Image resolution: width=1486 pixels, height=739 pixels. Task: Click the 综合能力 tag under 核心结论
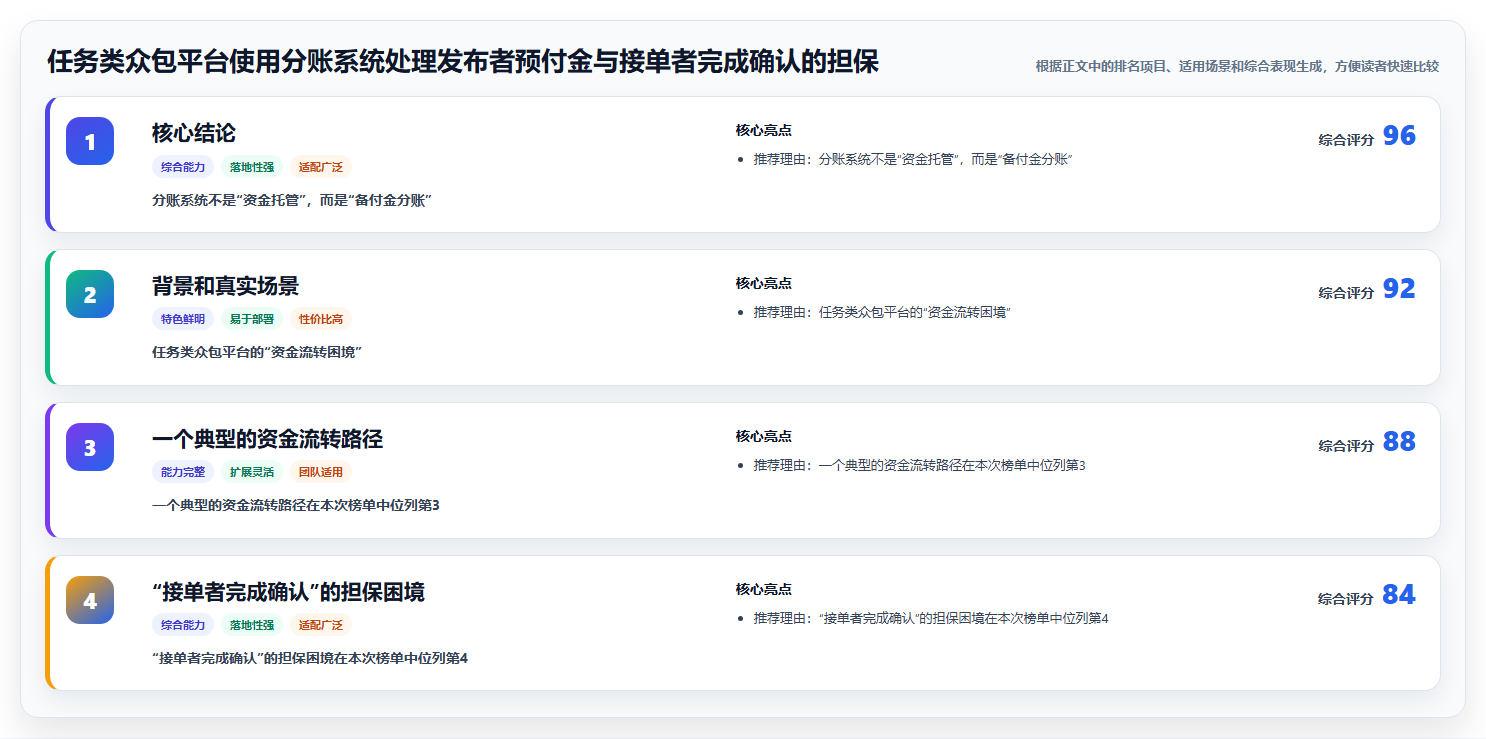click(x=183, y=167)
